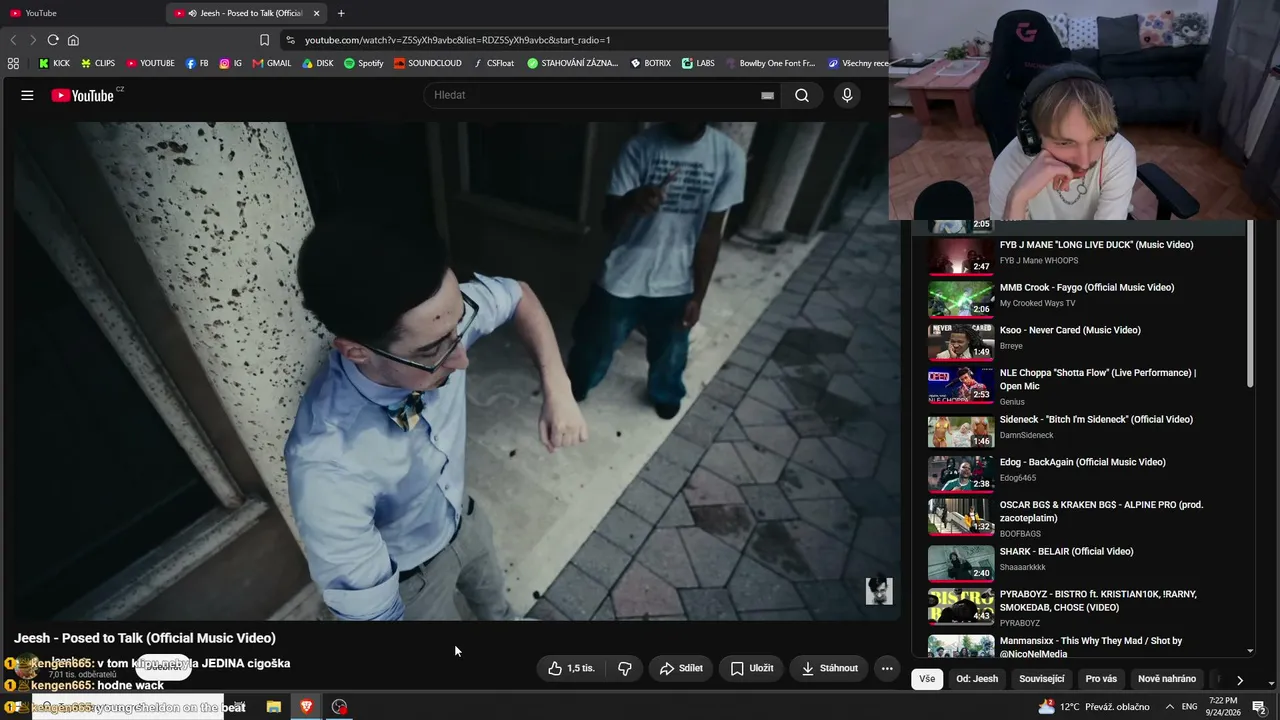Screen dimensions: 1280x720
Task: Open the on-screen keyboard icon in search
Action: point(767,95)
